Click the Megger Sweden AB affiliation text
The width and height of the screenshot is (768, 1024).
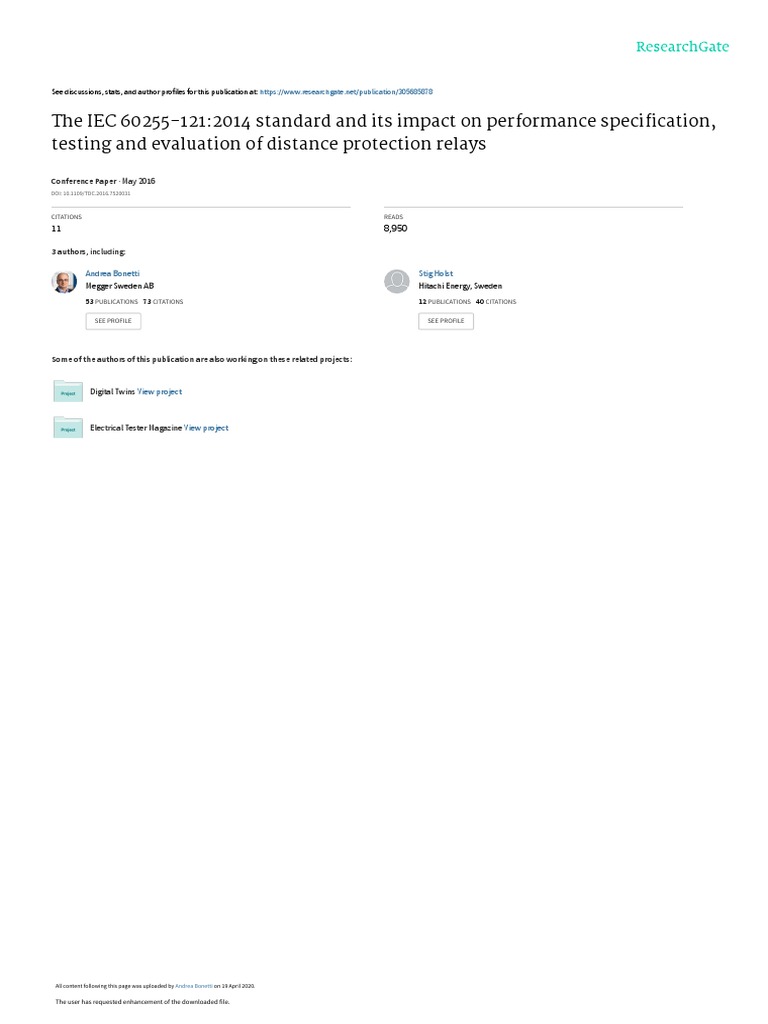click(x=120, y=286)
